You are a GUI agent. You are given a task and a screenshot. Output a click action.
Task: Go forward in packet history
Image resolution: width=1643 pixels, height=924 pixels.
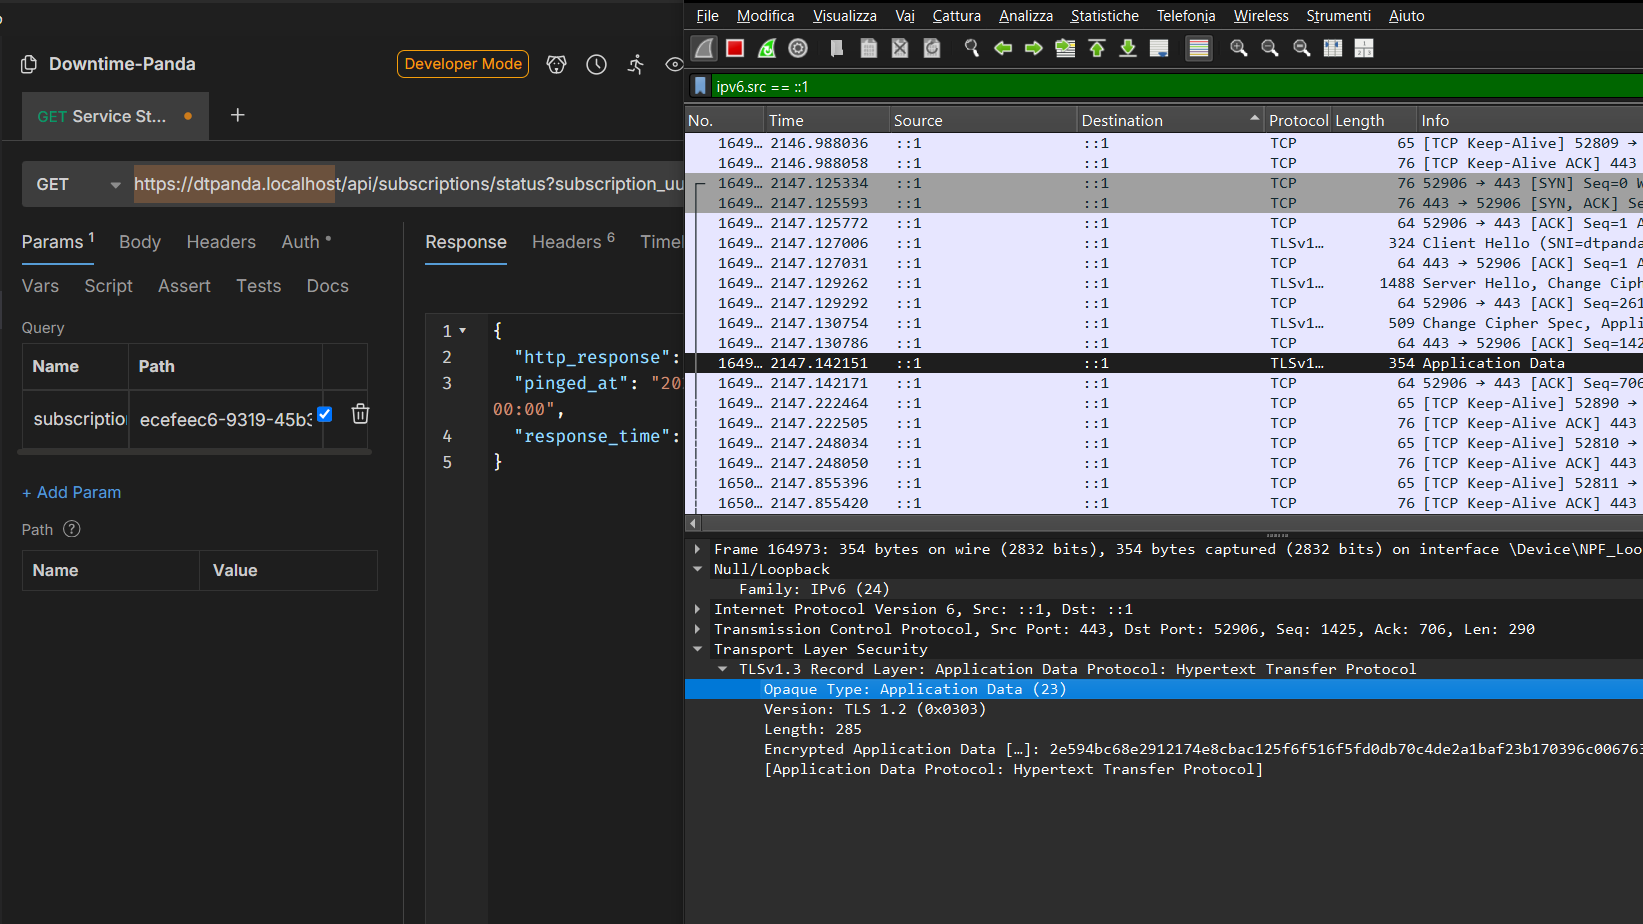1034,48
